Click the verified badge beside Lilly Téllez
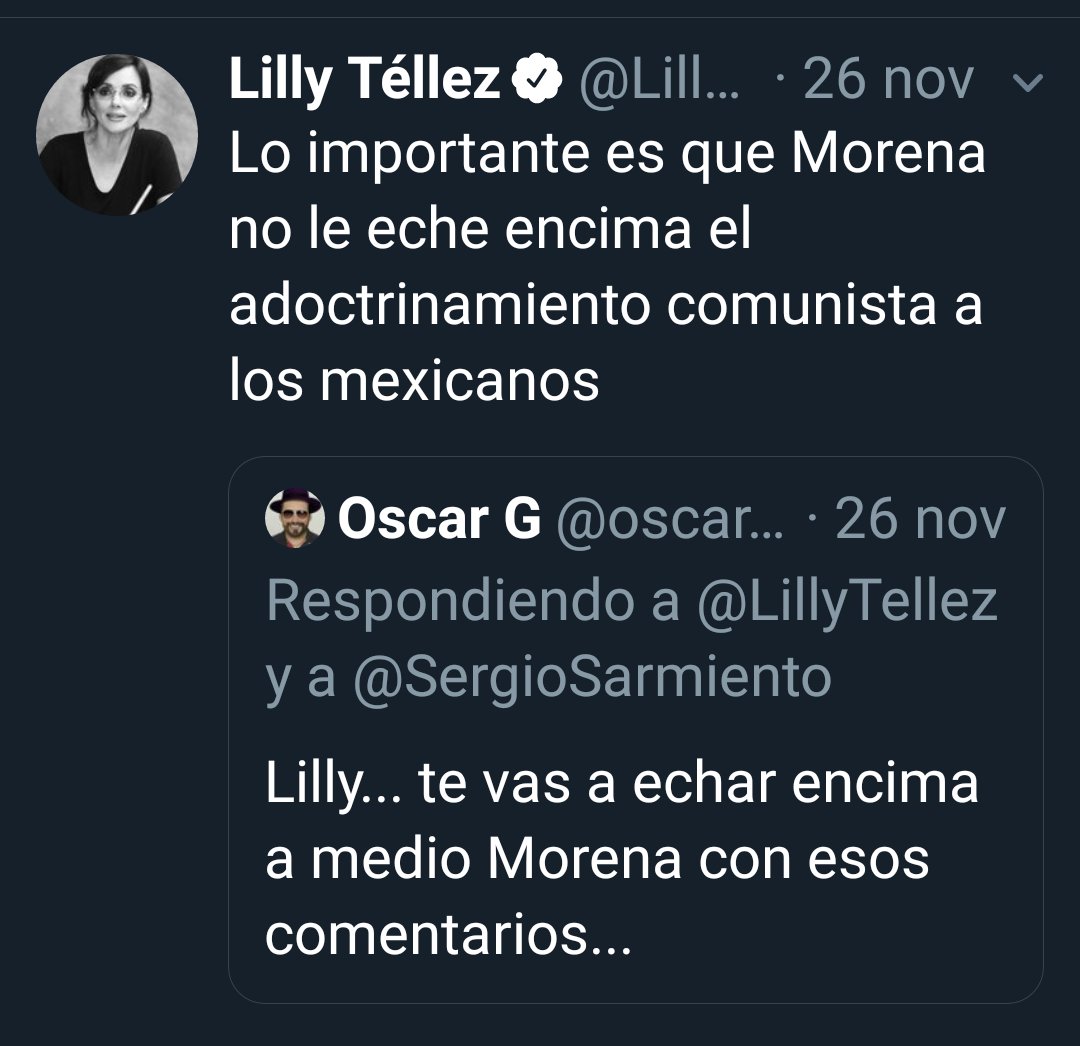The width and height of the screenshot is (1080, 1046). coord(536,81)
